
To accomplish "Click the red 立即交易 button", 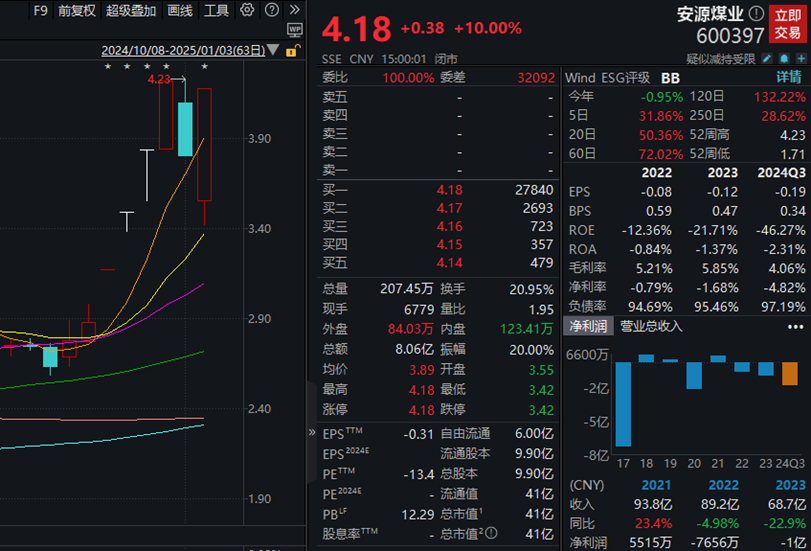I will pos(787,23).
